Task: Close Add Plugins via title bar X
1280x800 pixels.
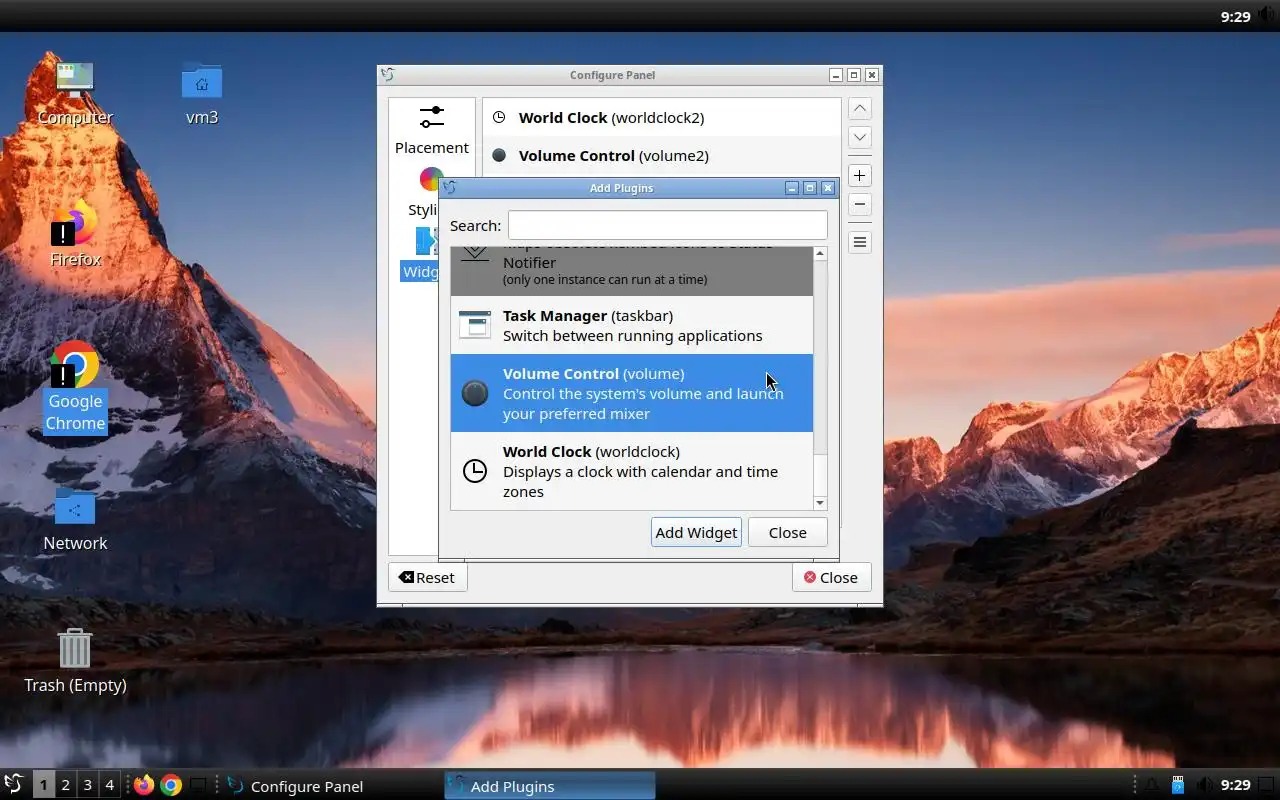Action: point(828,188)
